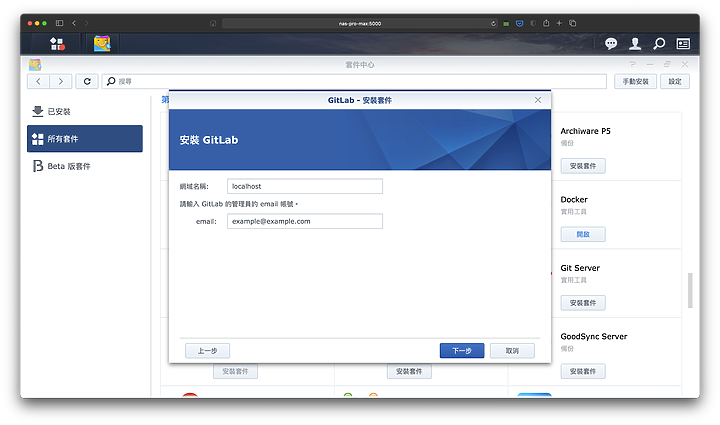
Task: Click the 設定 button
Action: (675, 81)
